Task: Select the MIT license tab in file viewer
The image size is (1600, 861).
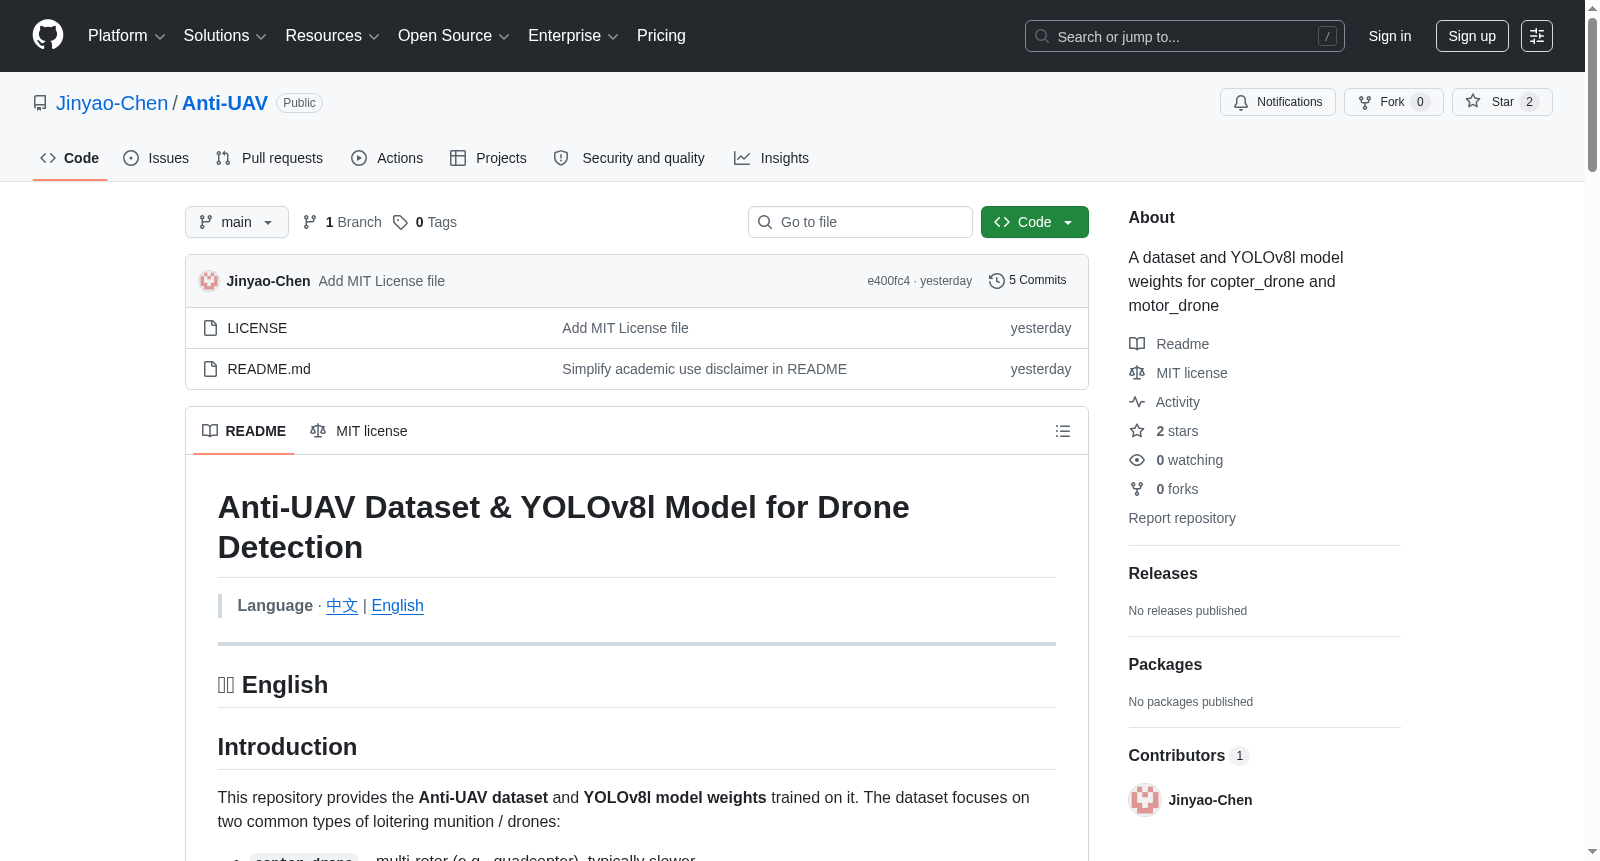Action: click(x=359, y=431)
